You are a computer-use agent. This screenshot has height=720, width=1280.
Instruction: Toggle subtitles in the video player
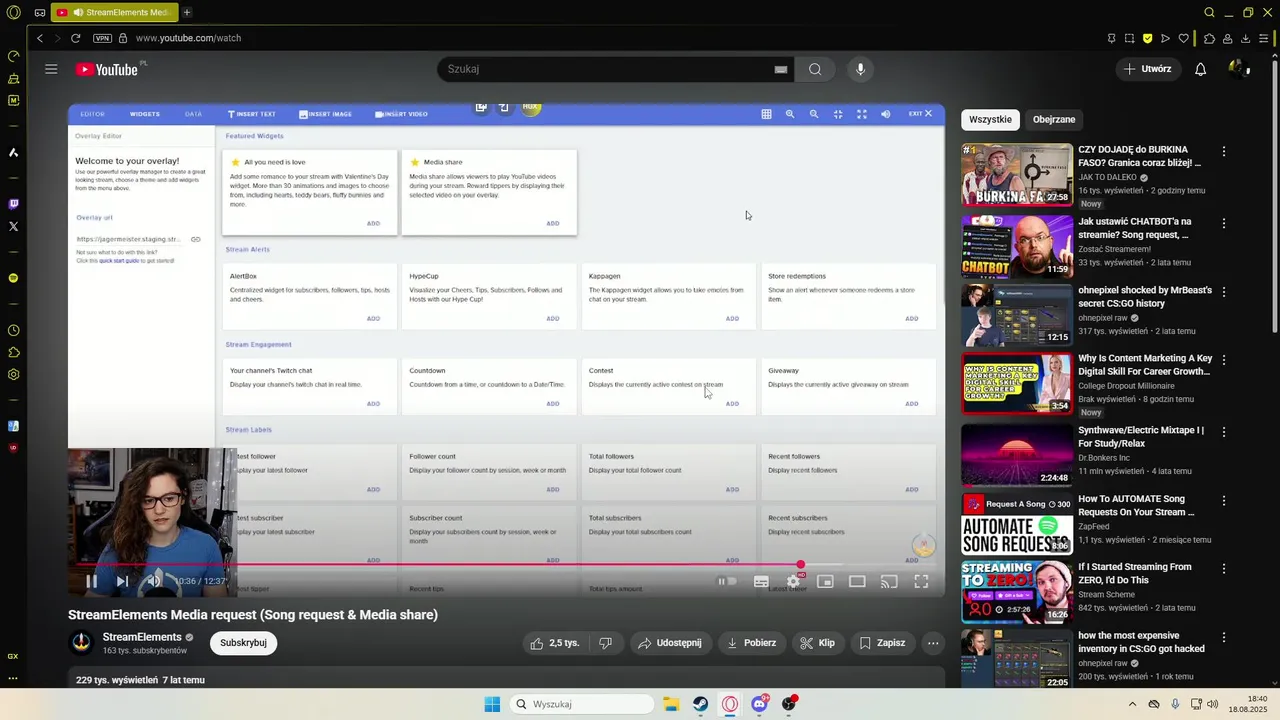tap(761, 581)
